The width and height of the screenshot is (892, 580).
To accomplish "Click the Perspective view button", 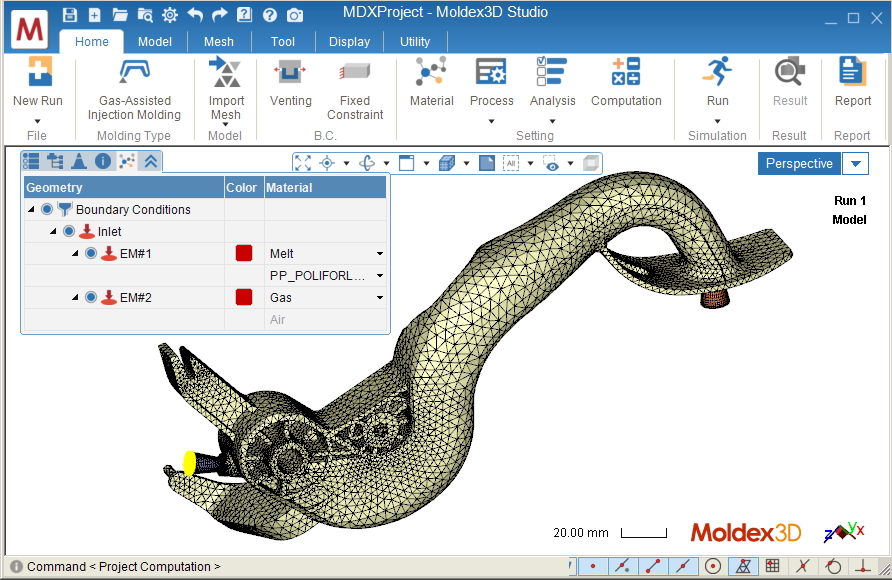I will 799,164.
